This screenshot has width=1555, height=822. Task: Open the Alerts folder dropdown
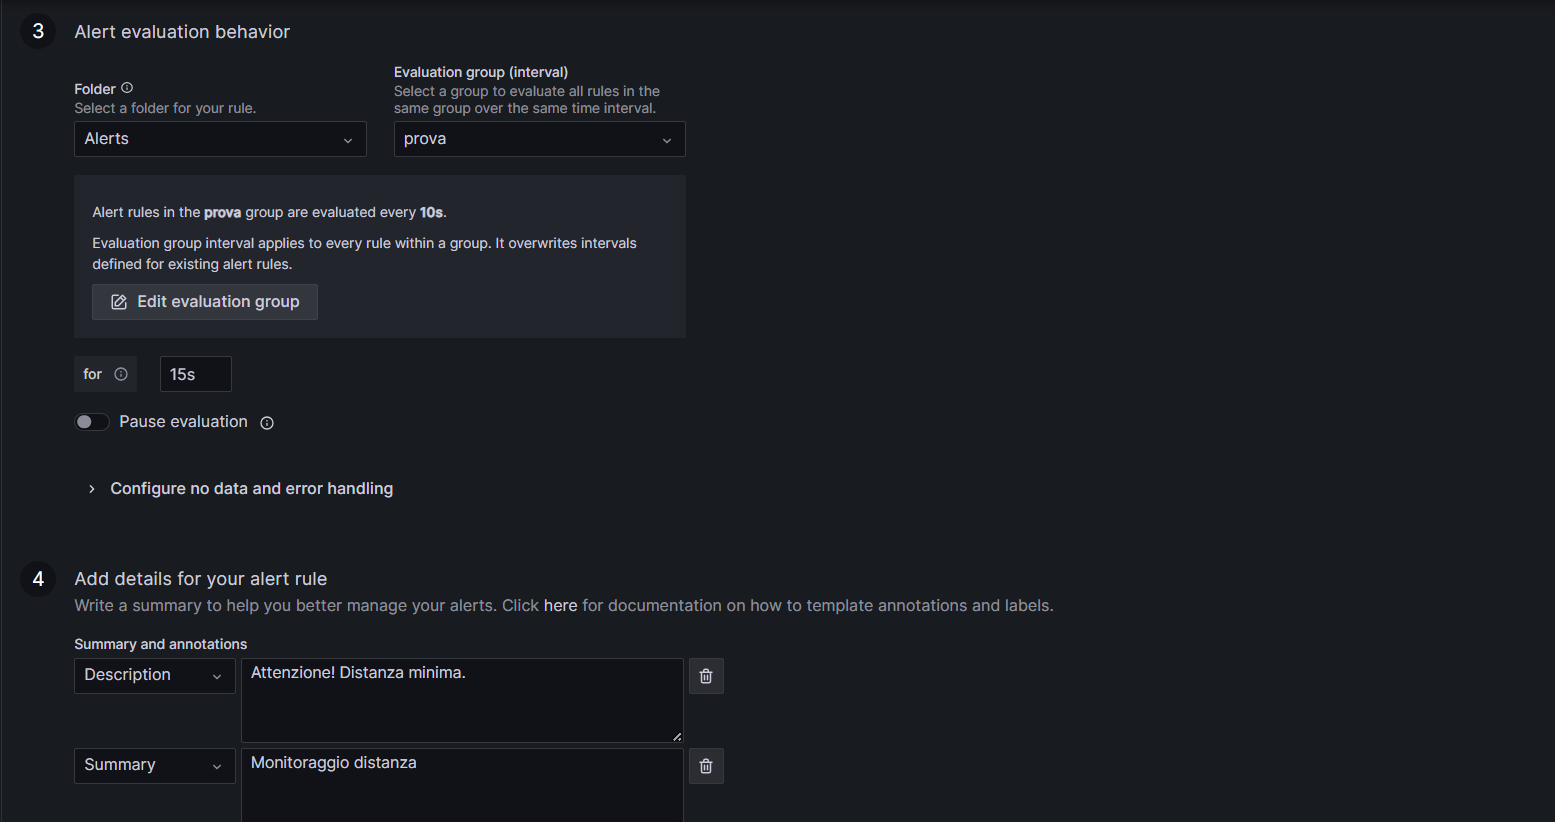[220, 139]
